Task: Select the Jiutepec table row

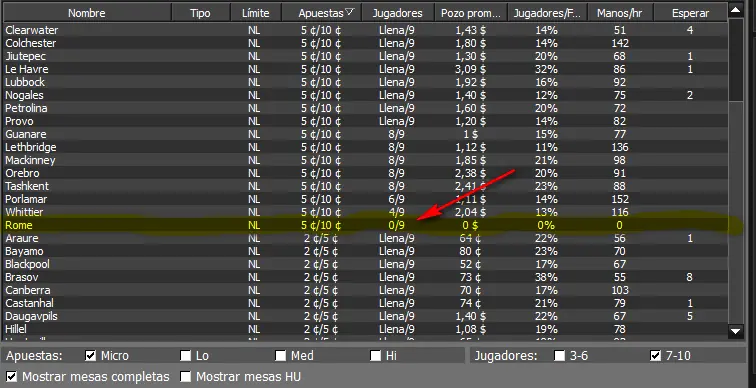Action: pyautogui.click(x=365, y=56)
